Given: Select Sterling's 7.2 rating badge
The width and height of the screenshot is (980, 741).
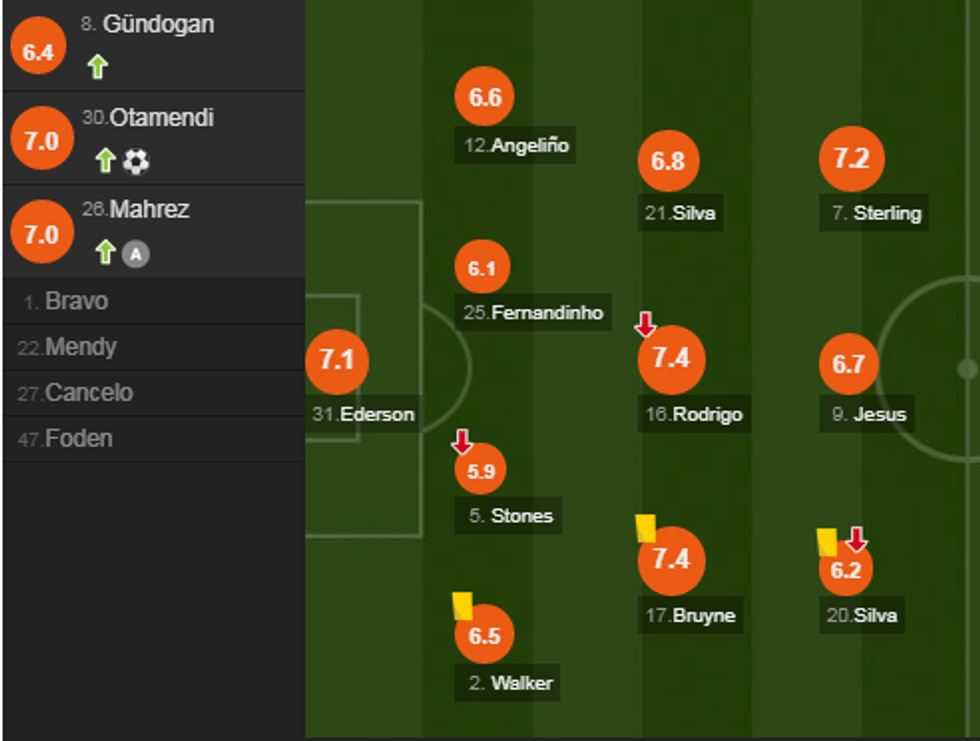Looking at the screenshot, I should click(851, 158).
